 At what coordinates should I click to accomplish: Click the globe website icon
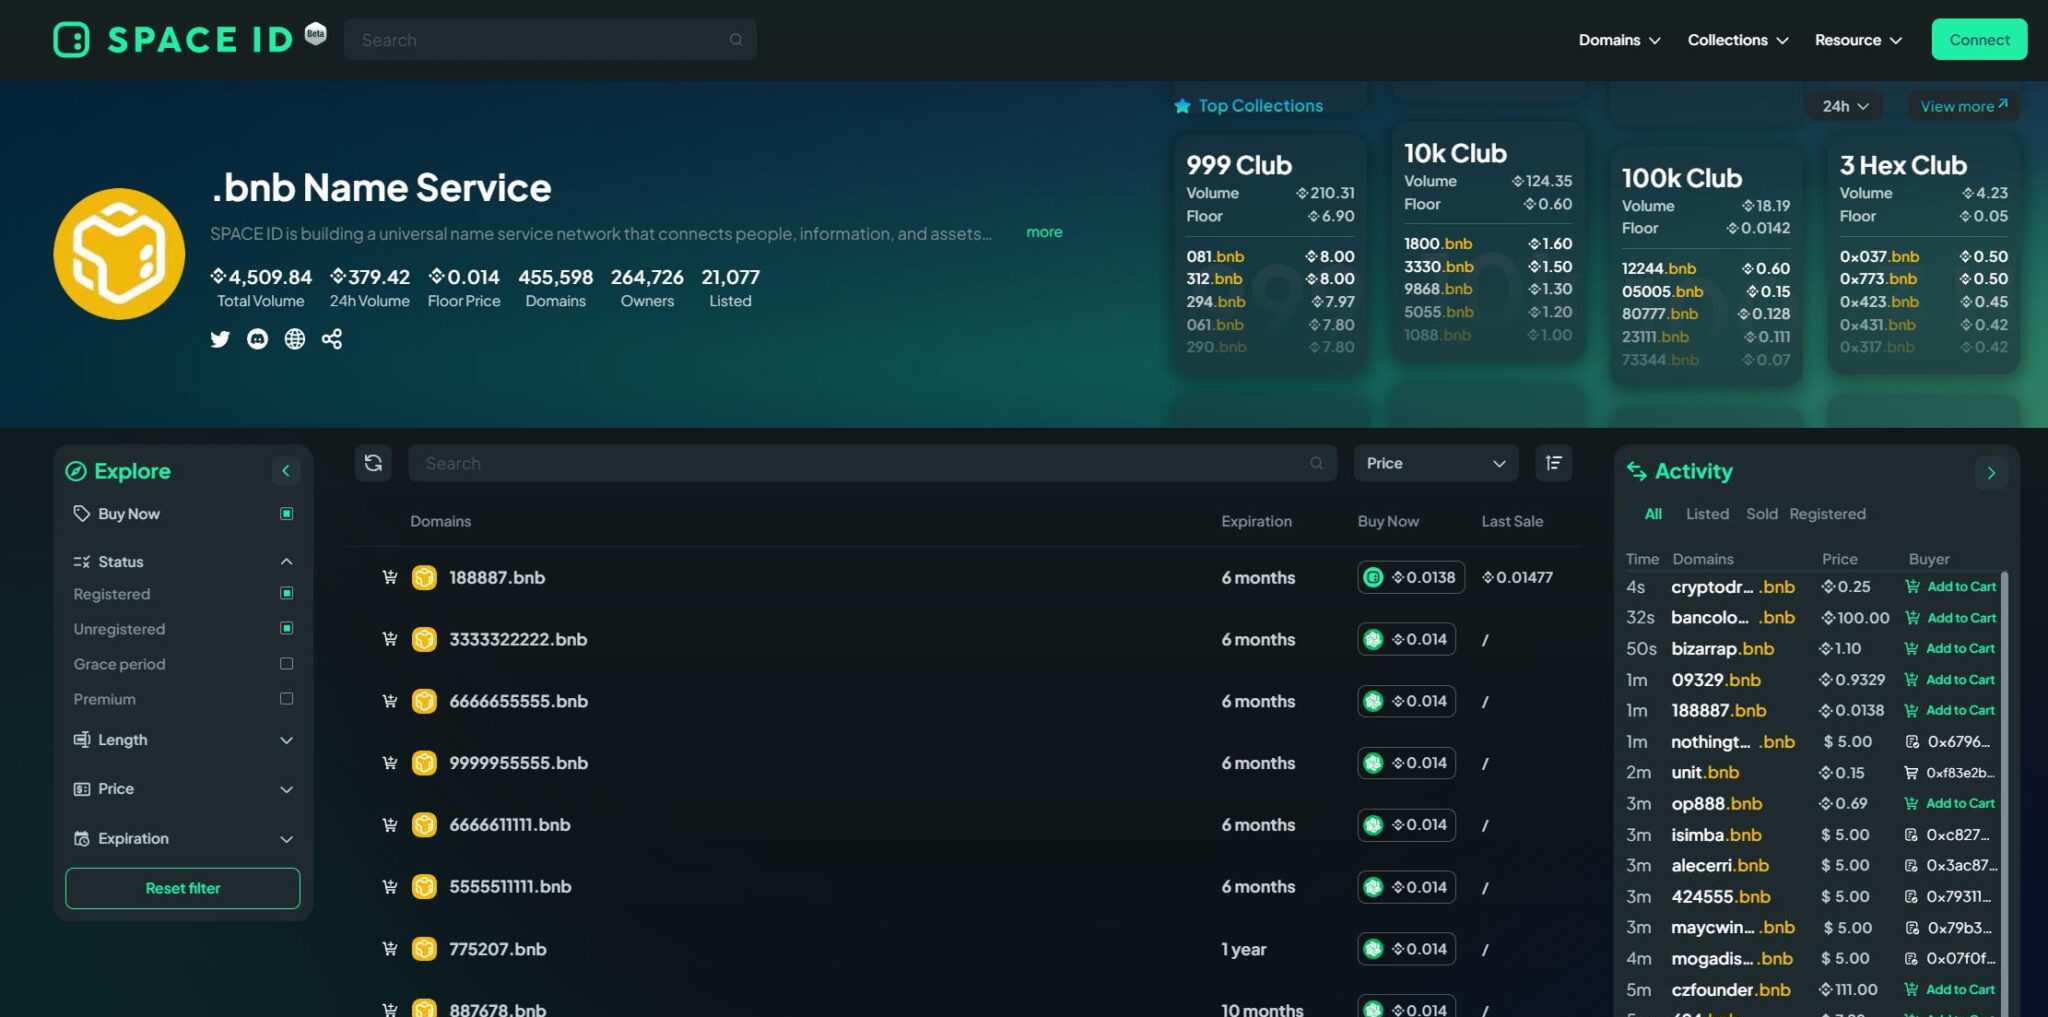coord(294,339)
